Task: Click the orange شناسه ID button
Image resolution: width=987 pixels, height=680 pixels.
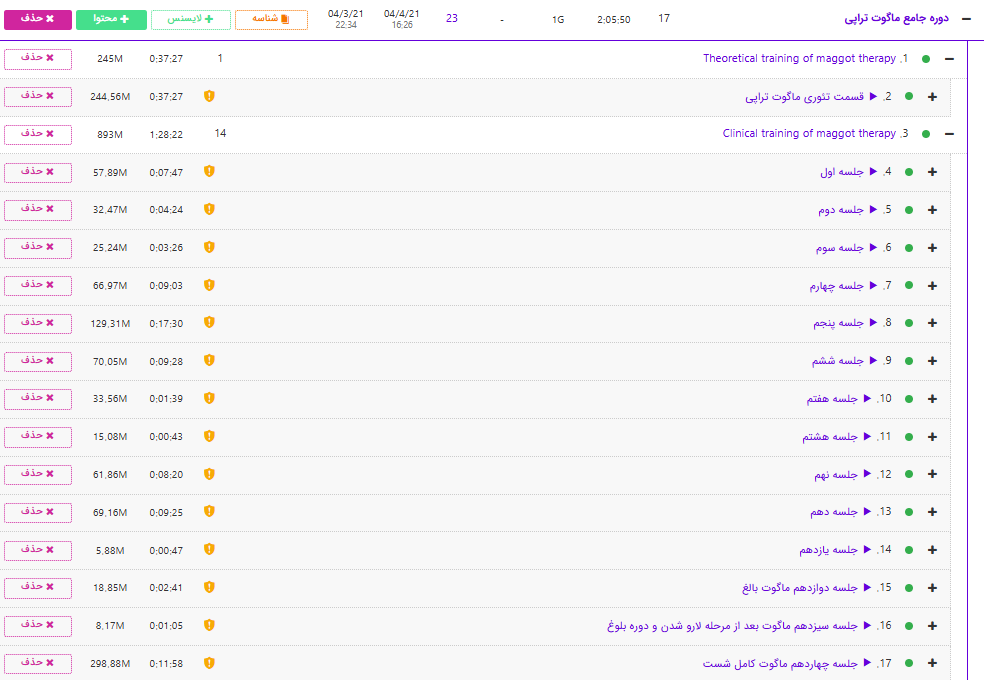Action: [x=271, y=19]
